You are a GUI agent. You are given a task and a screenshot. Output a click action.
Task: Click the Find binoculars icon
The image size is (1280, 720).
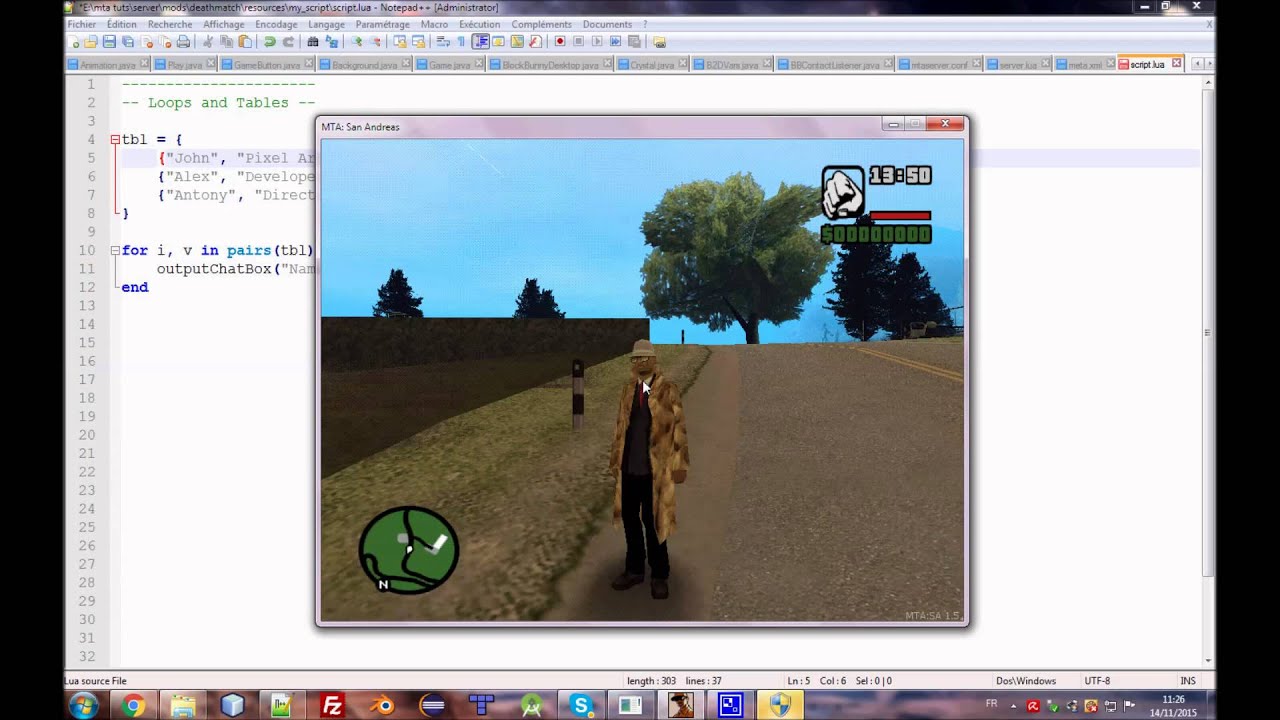[313, 42]
